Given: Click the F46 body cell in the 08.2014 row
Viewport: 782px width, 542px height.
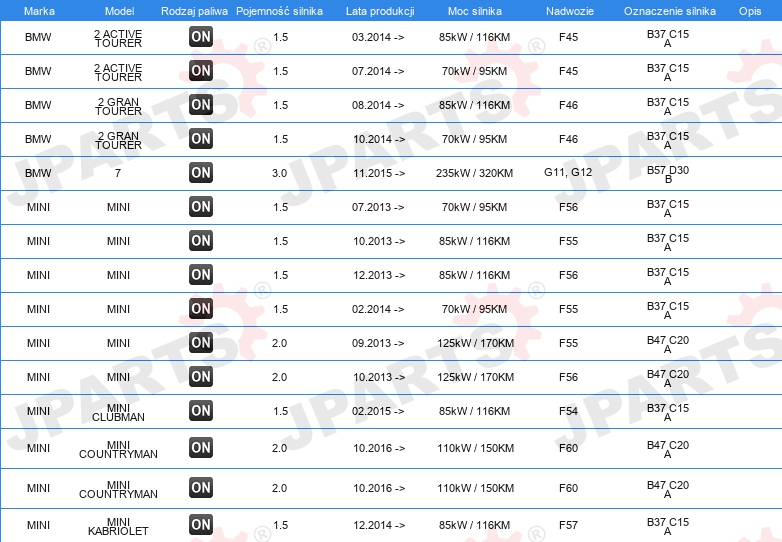Looking at the screenshot, I should pos(569,105).
